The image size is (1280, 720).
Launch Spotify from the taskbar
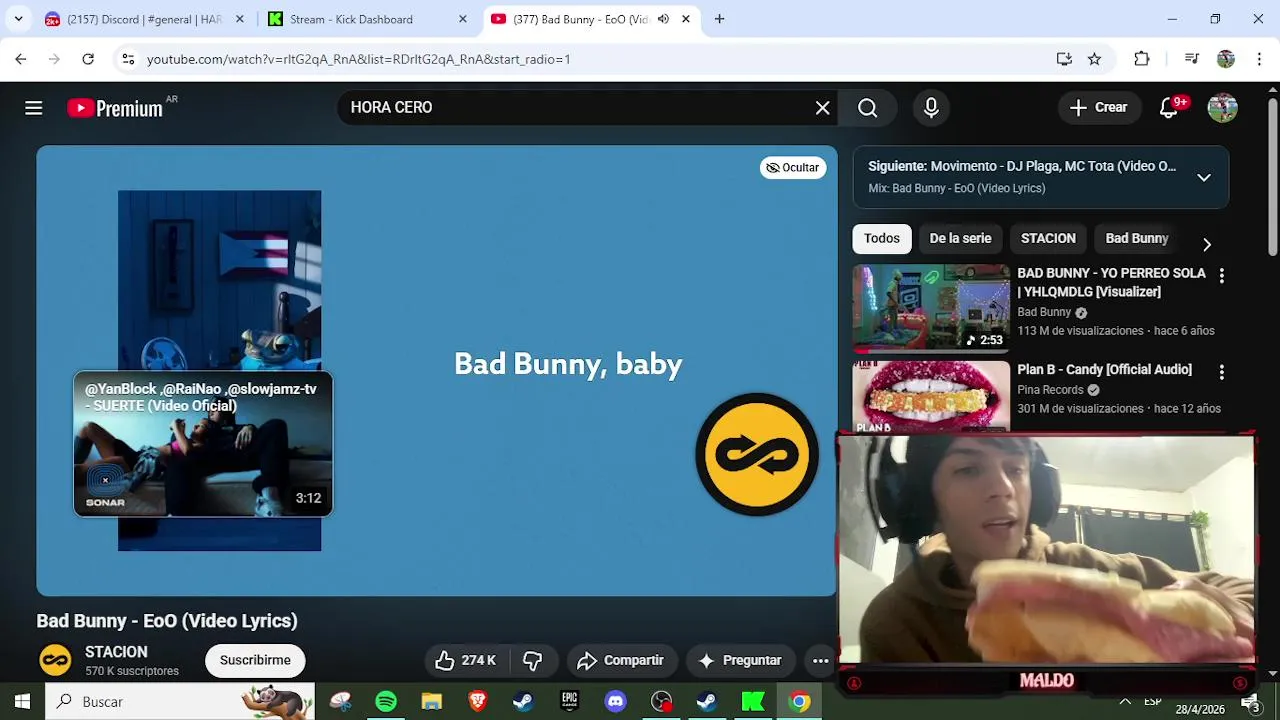pos(386,702)
